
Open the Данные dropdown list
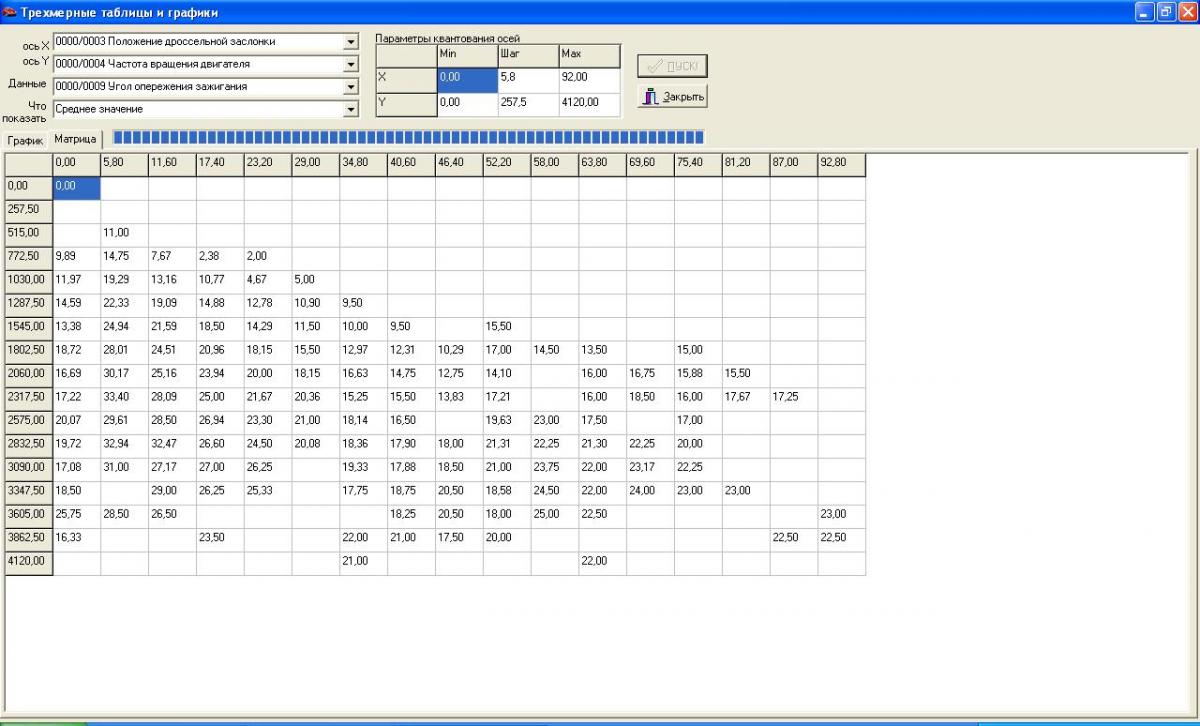[350, 87]
